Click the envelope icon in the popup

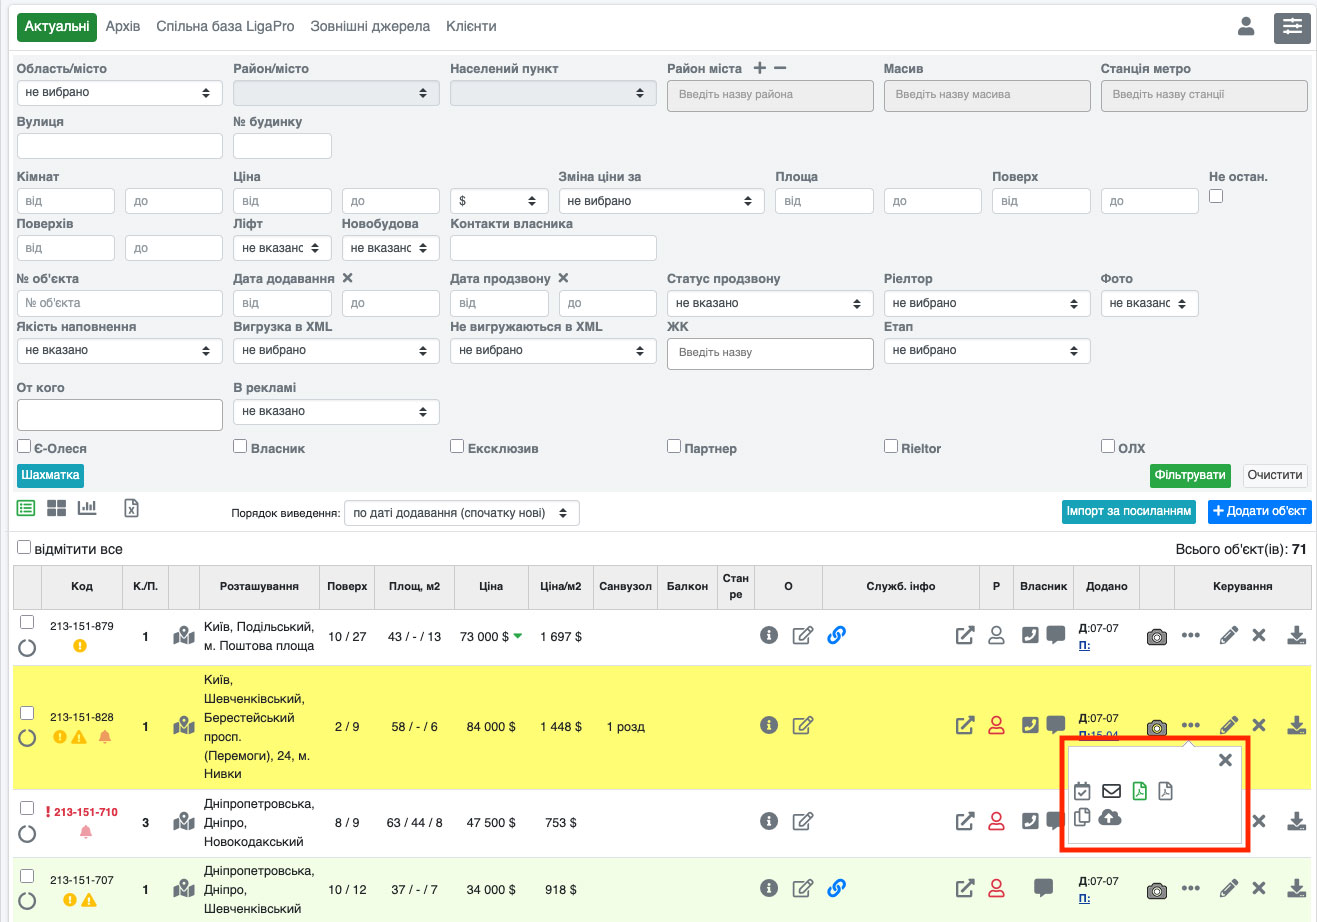tap(1111, 791)
